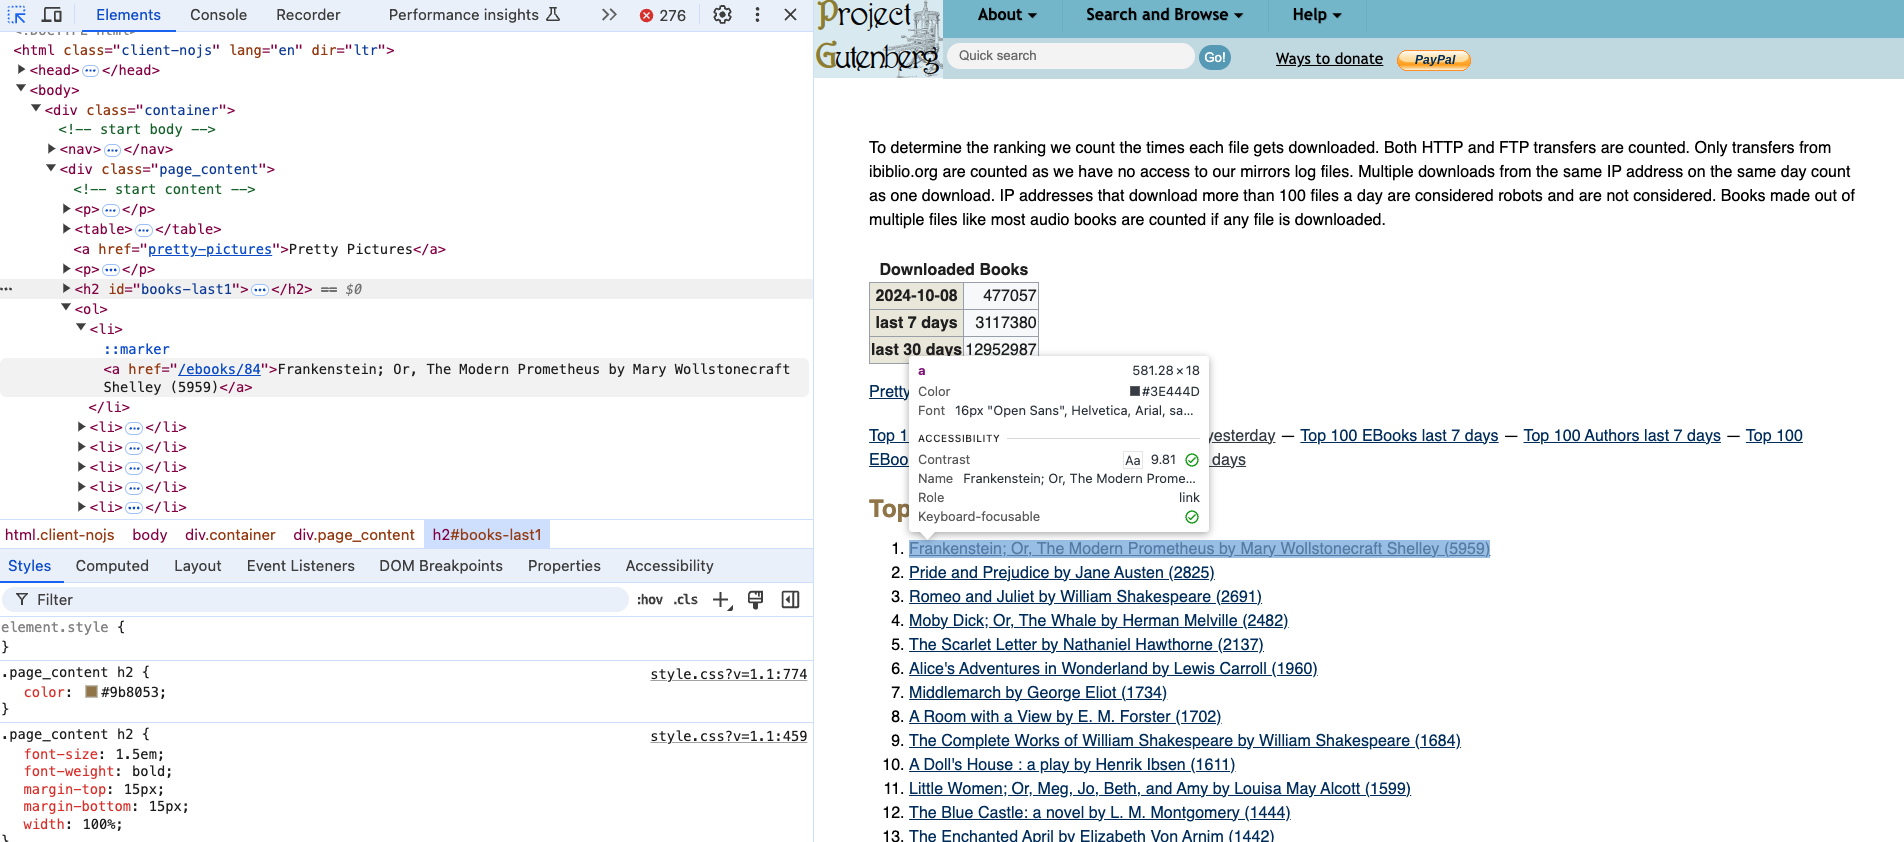Focus the Quick search input field
Image resolution: width=1904 pixels, height=842 pixels.
pos(1070,56)
